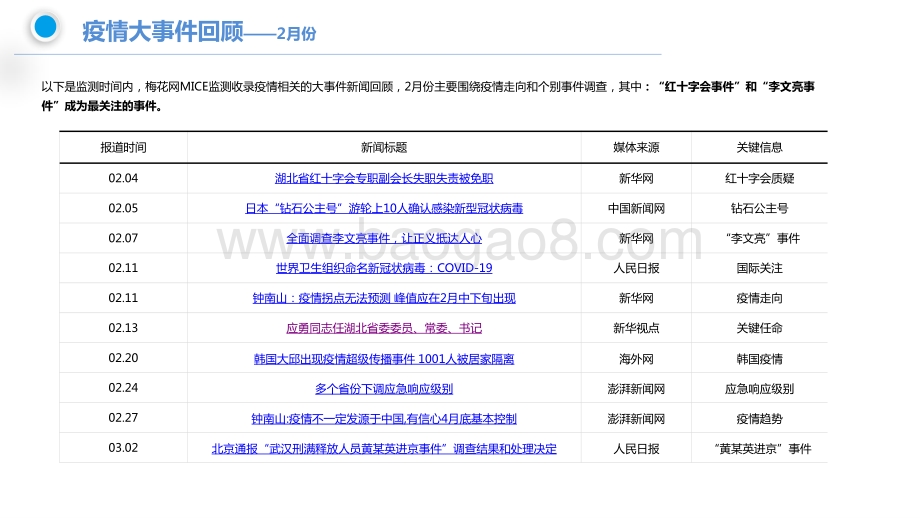Image resolution: width=920 pixels, height=518 pixels.
Task: Select date cell 02.24
Action: point(123,387)
